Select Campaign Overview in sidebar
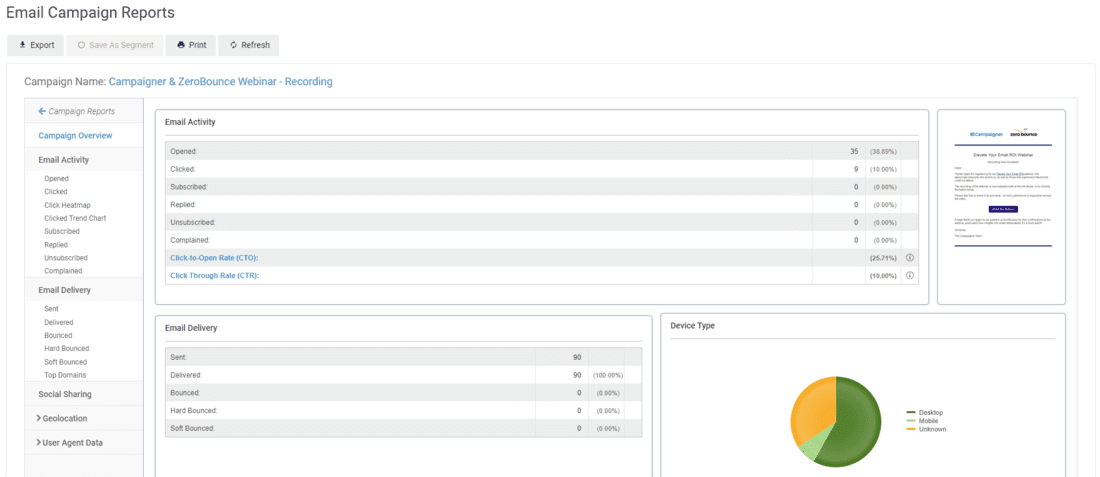 pyautogui.click(x=75, y=135)
